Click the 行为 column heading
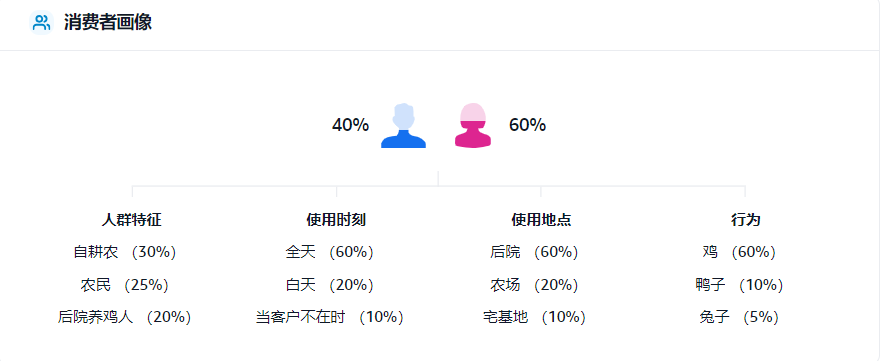This screenshot has height=361, width=883. (746, 220)
